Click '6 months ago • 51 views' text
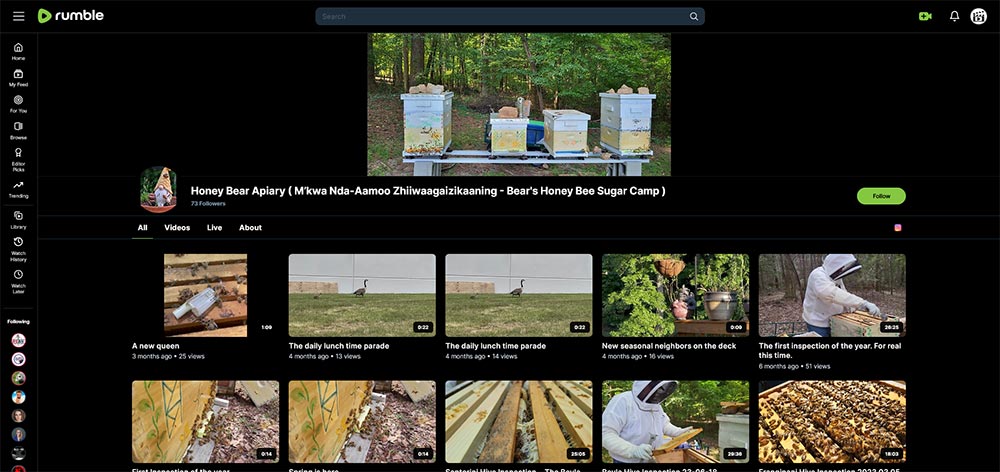The width and height of the screenshot is (1000, 472). click(795, 367)
